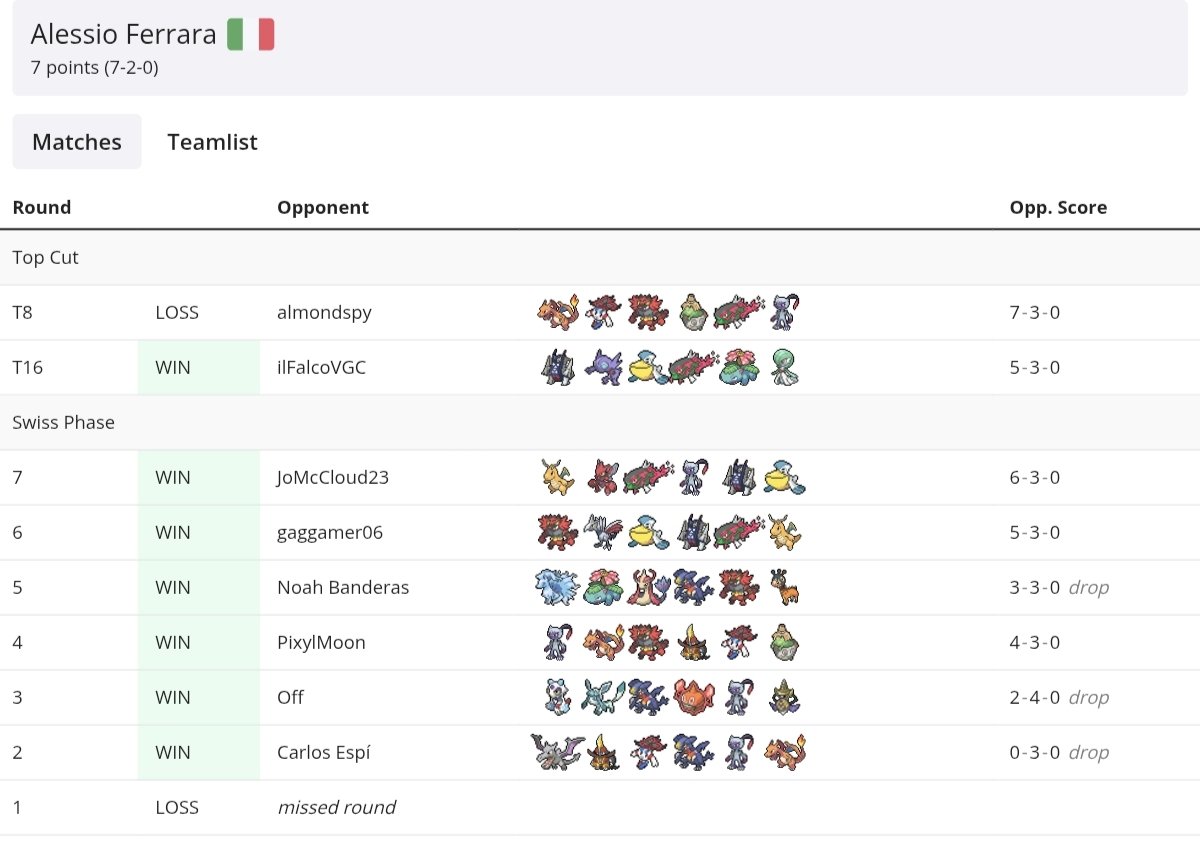Screen dimensions: 1200x842
Task: Click Aegislash sprite in Off's team
Action: pyautogui.click(x=784, y=698)
